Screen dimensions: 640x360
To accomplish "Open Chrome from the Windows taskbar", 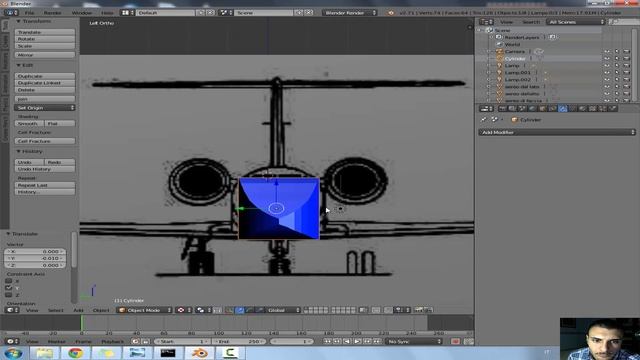I will 75,353.
